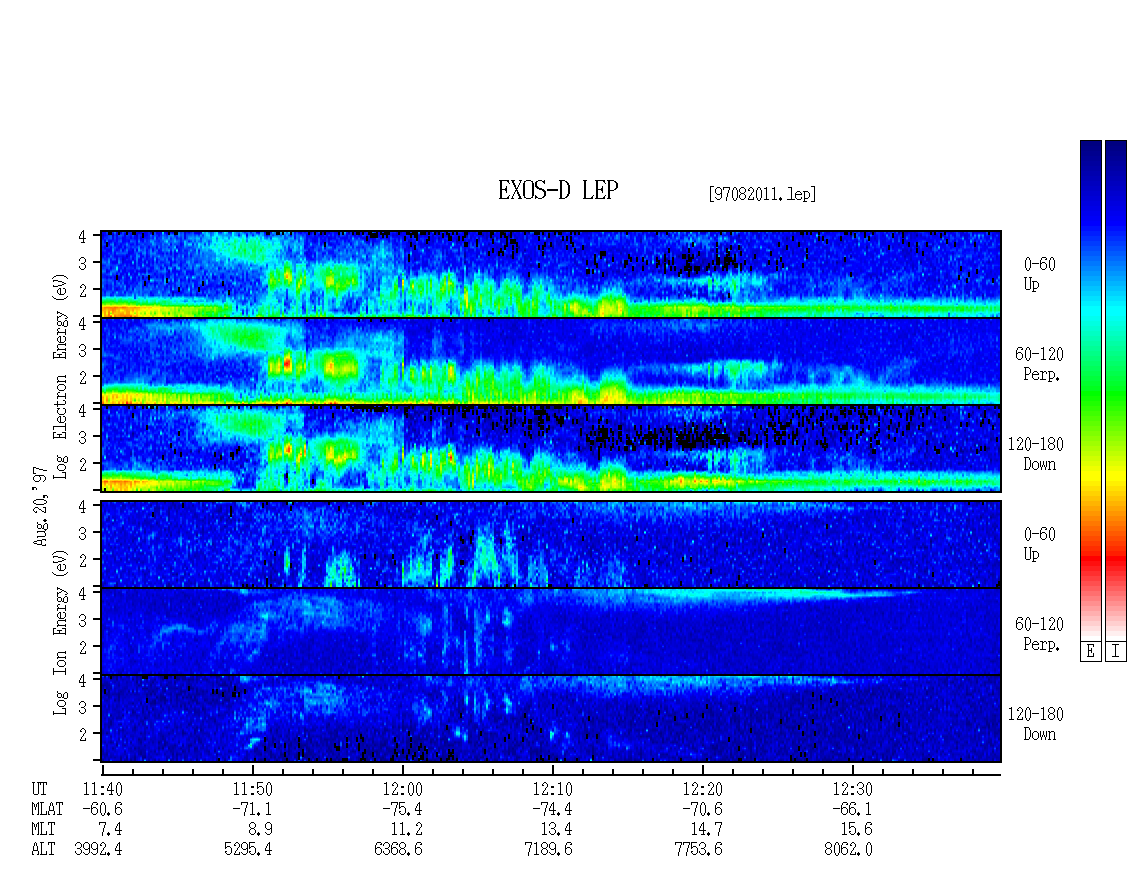
Task: Select the file name [97082011.lep]
Action: coord(762,194)
